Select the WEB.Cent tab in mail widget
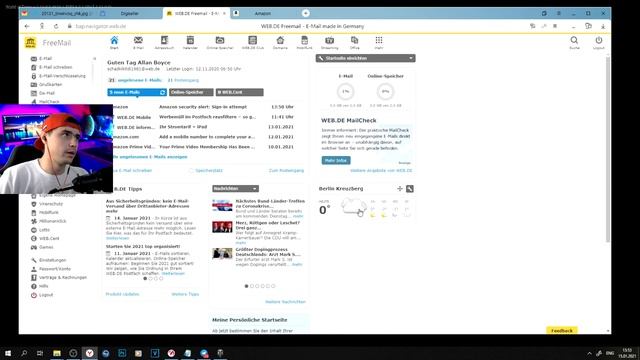This screenshot has height=360, width=640. pos(240,92)
